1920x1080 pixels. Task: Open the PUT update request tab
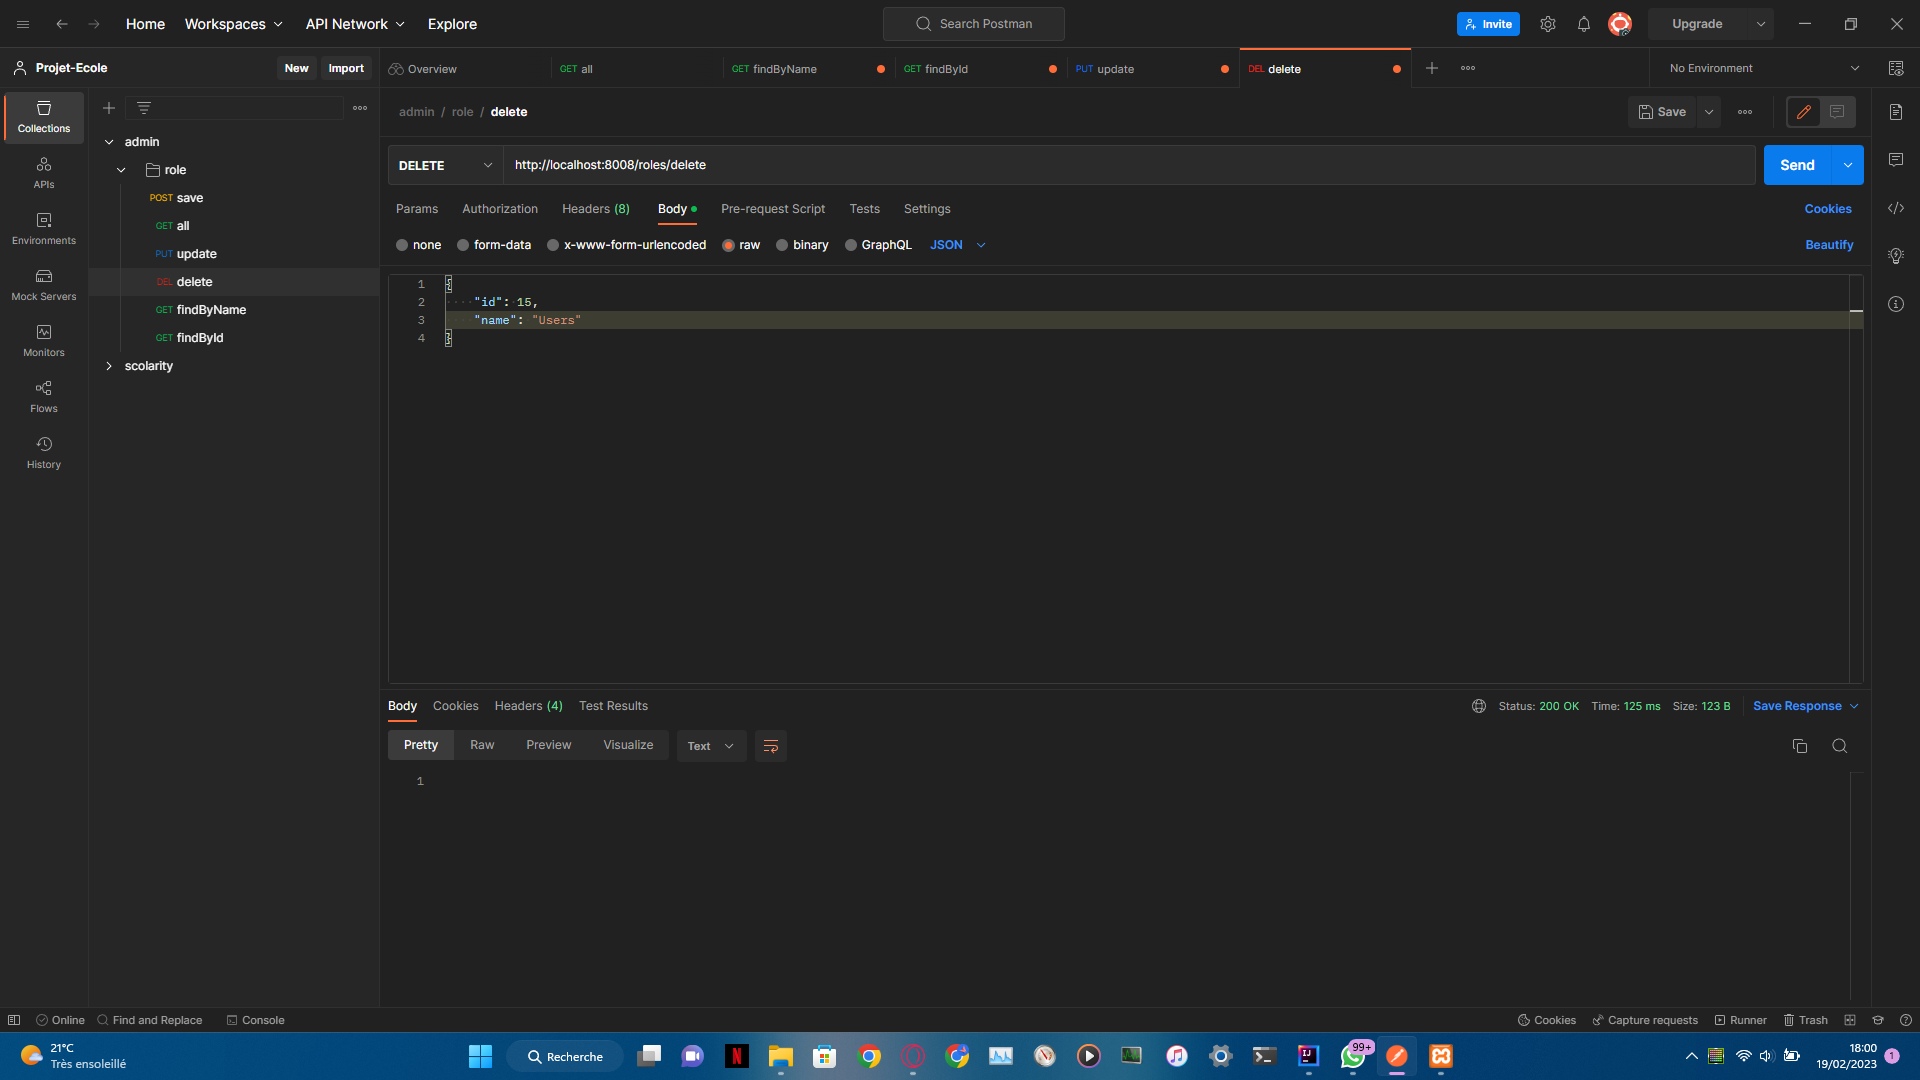coord(1152,69)
